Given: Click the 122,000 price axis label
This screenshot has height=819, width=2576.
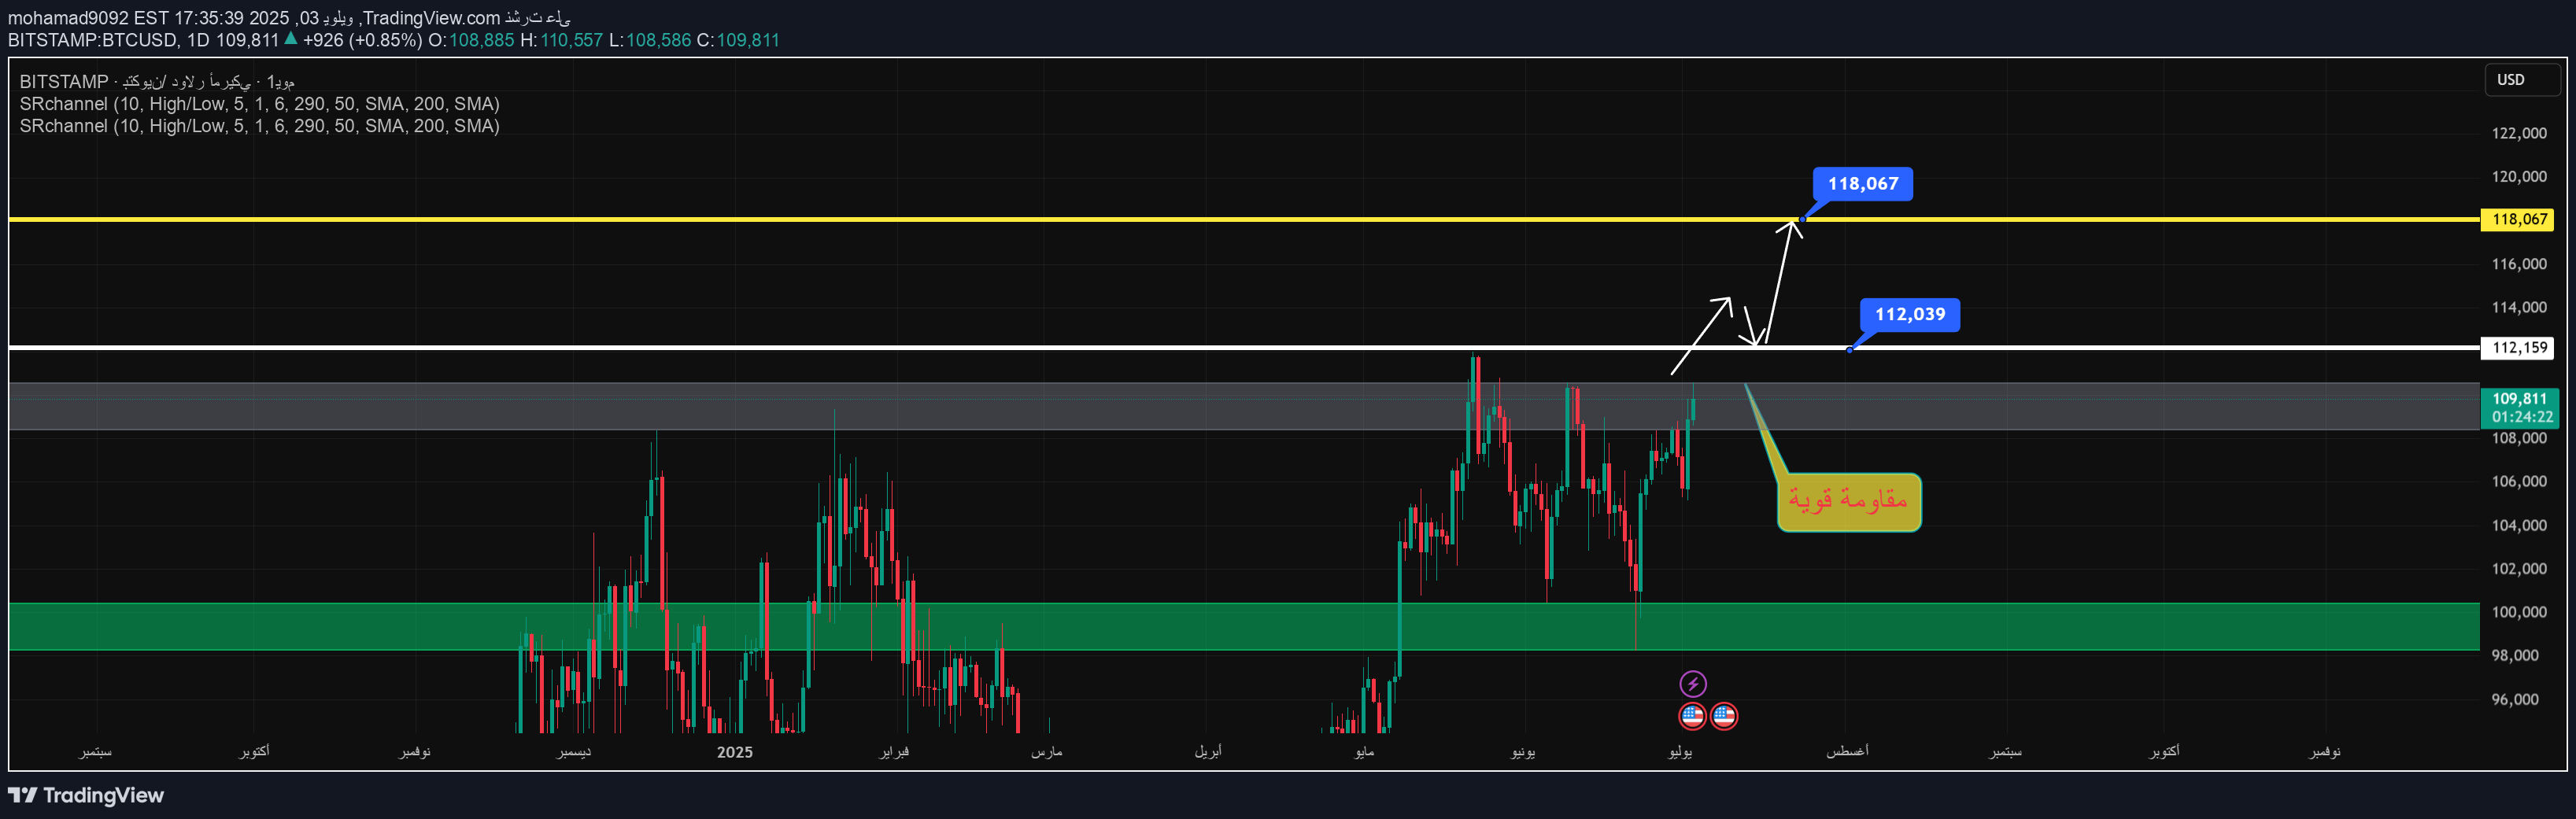Looking at the screenshot, I should [2519, 133].
